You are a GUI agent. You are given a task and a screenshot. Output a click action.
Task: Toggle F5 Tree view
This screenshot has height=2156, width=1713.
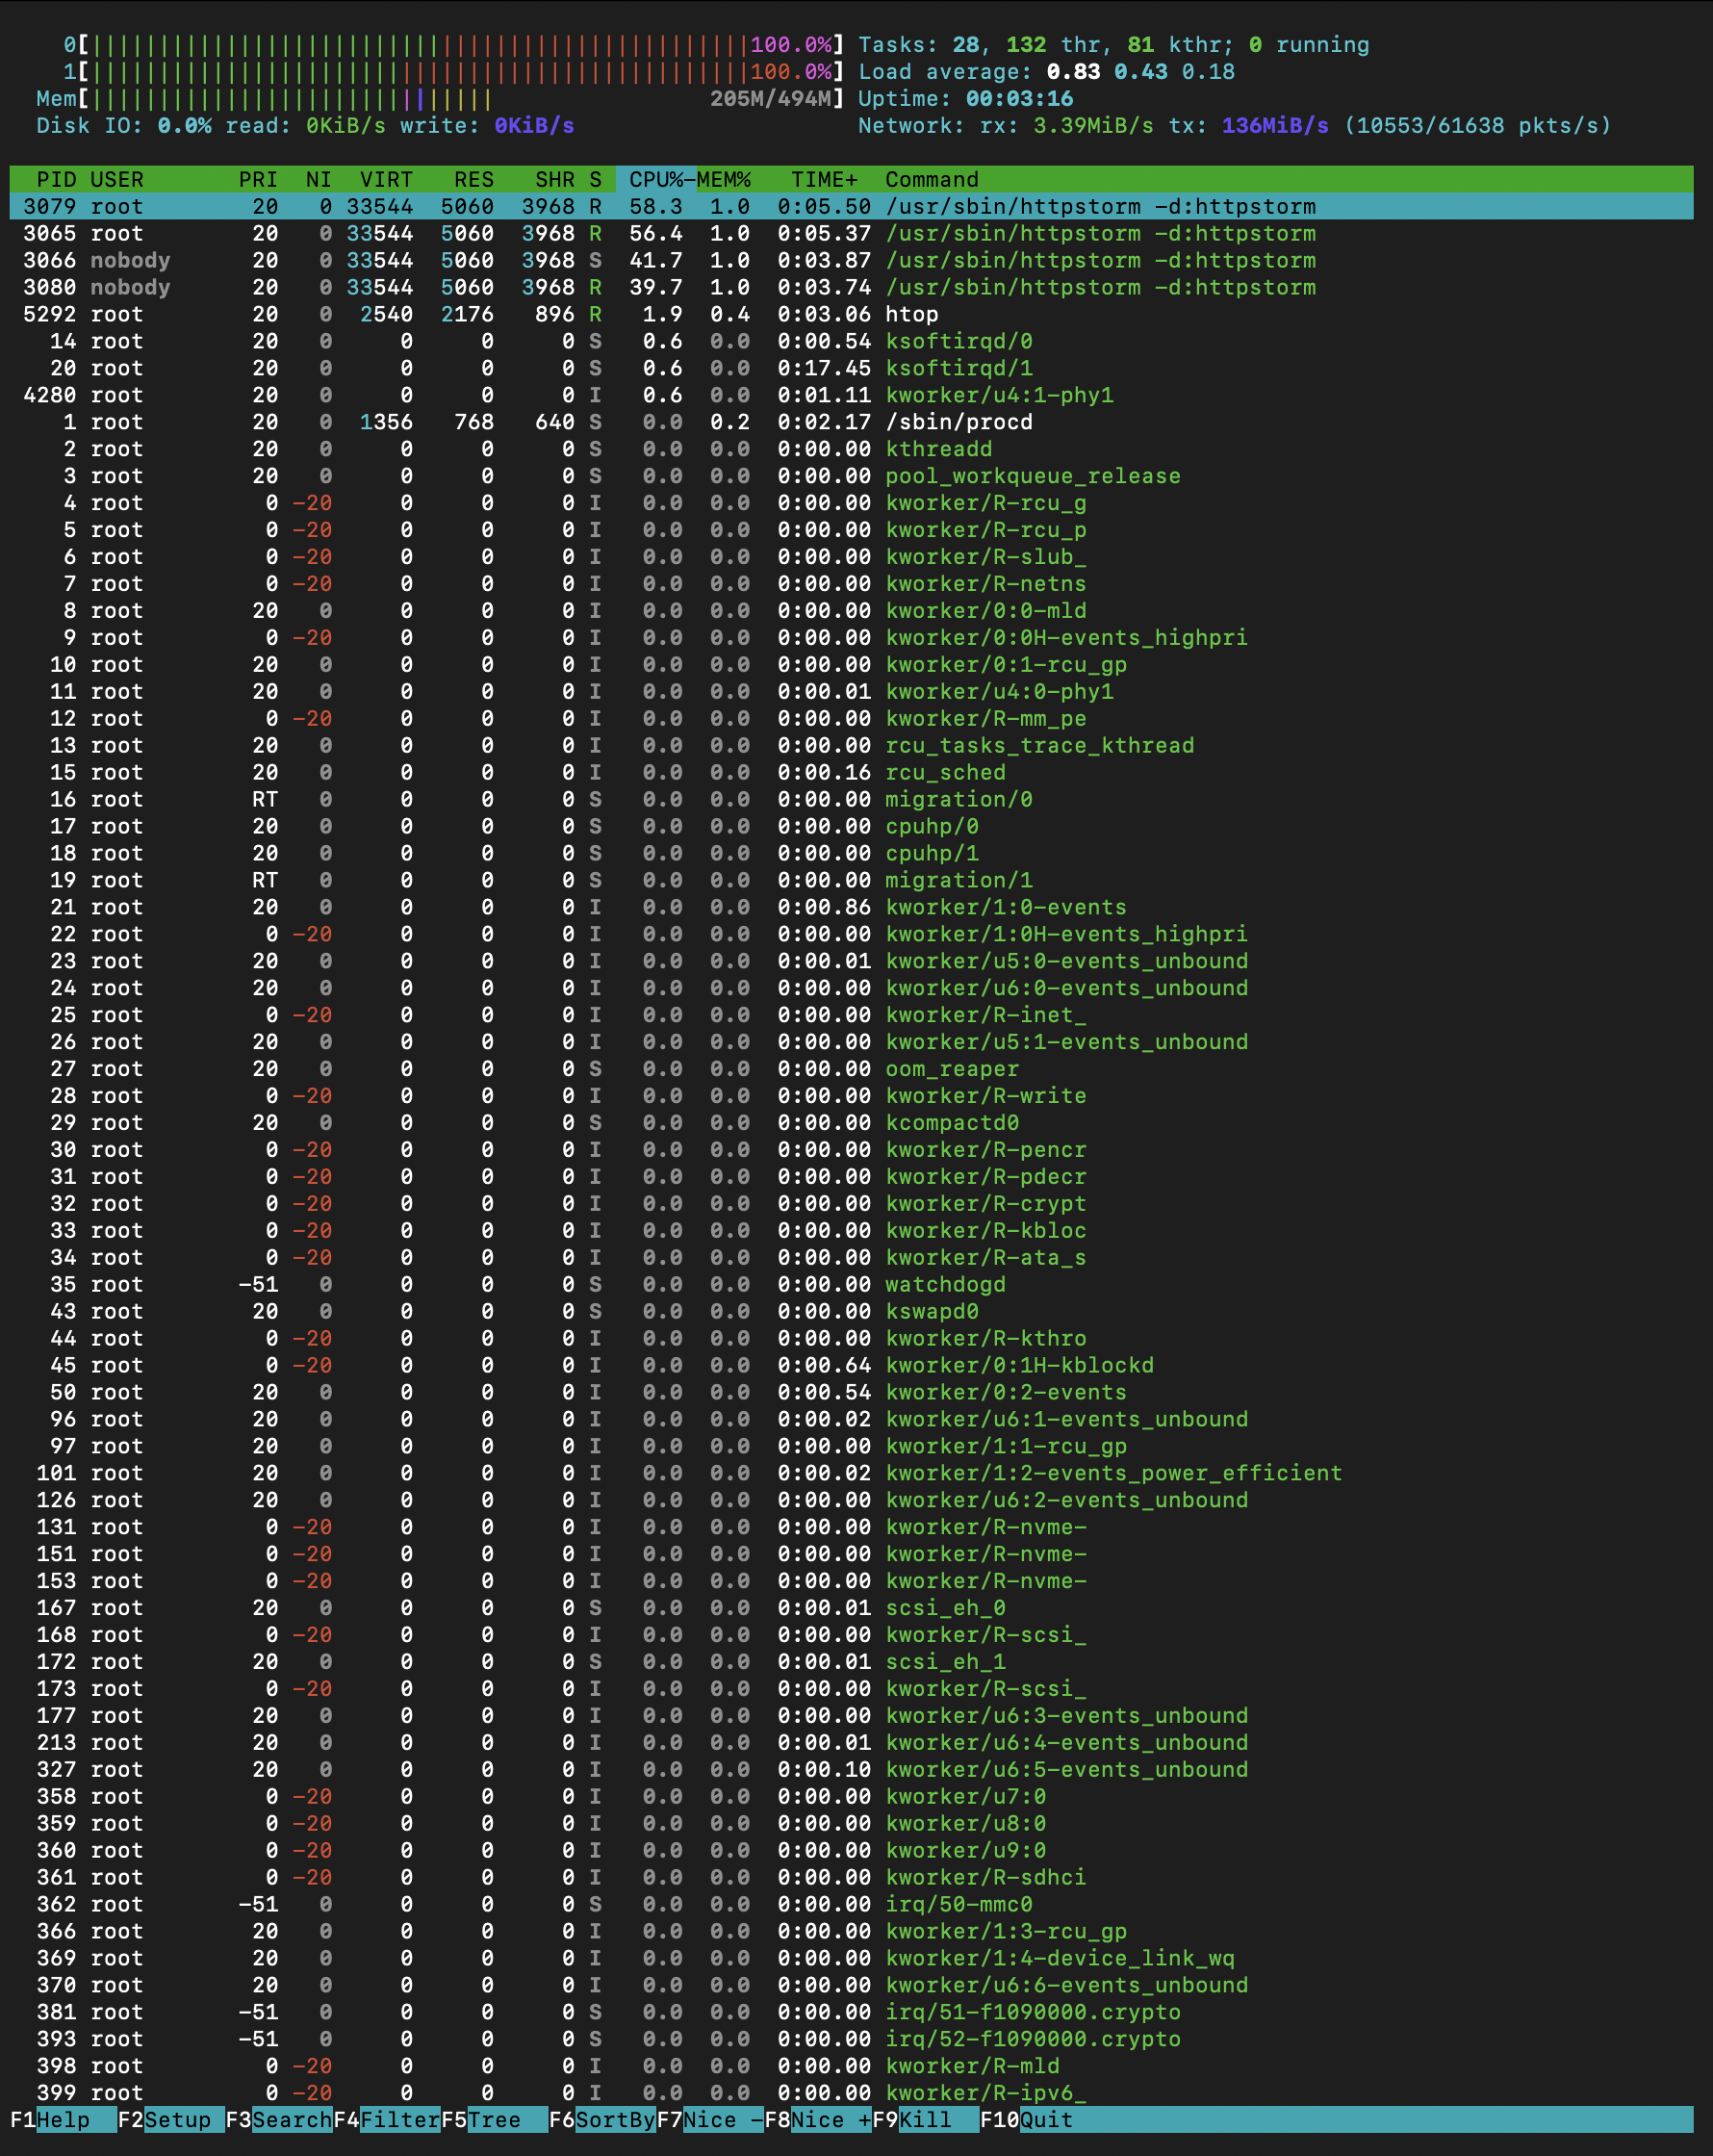(494, 2119)
